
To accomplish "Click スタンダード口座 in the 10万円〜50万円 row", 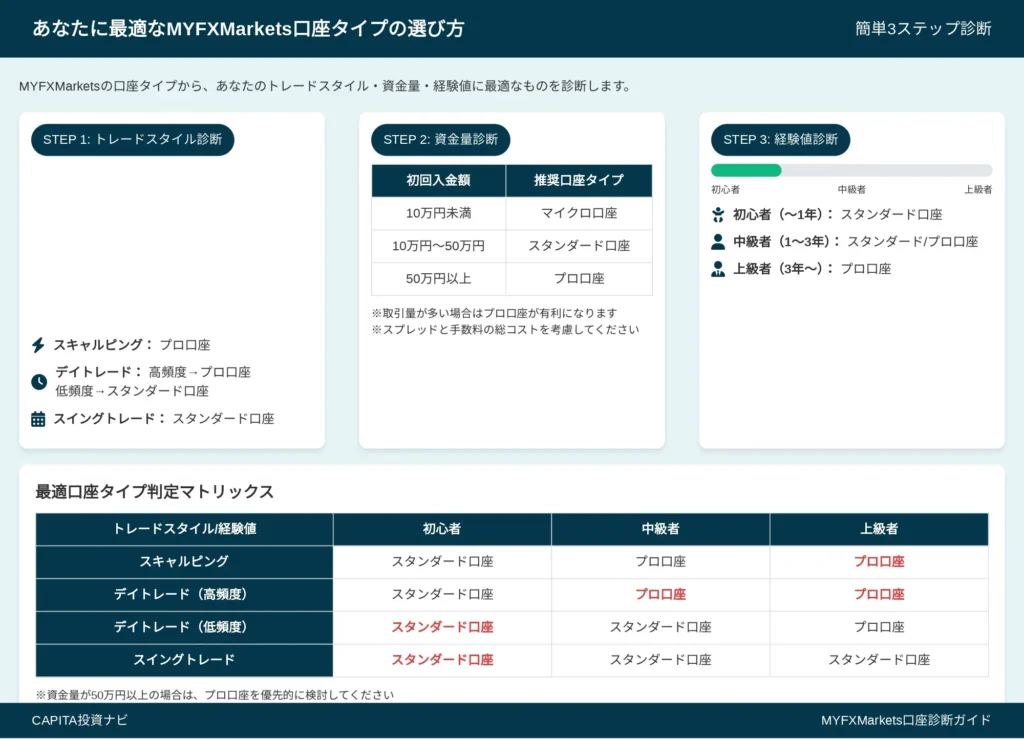I will pyautogui.click(x=579, y=246).
